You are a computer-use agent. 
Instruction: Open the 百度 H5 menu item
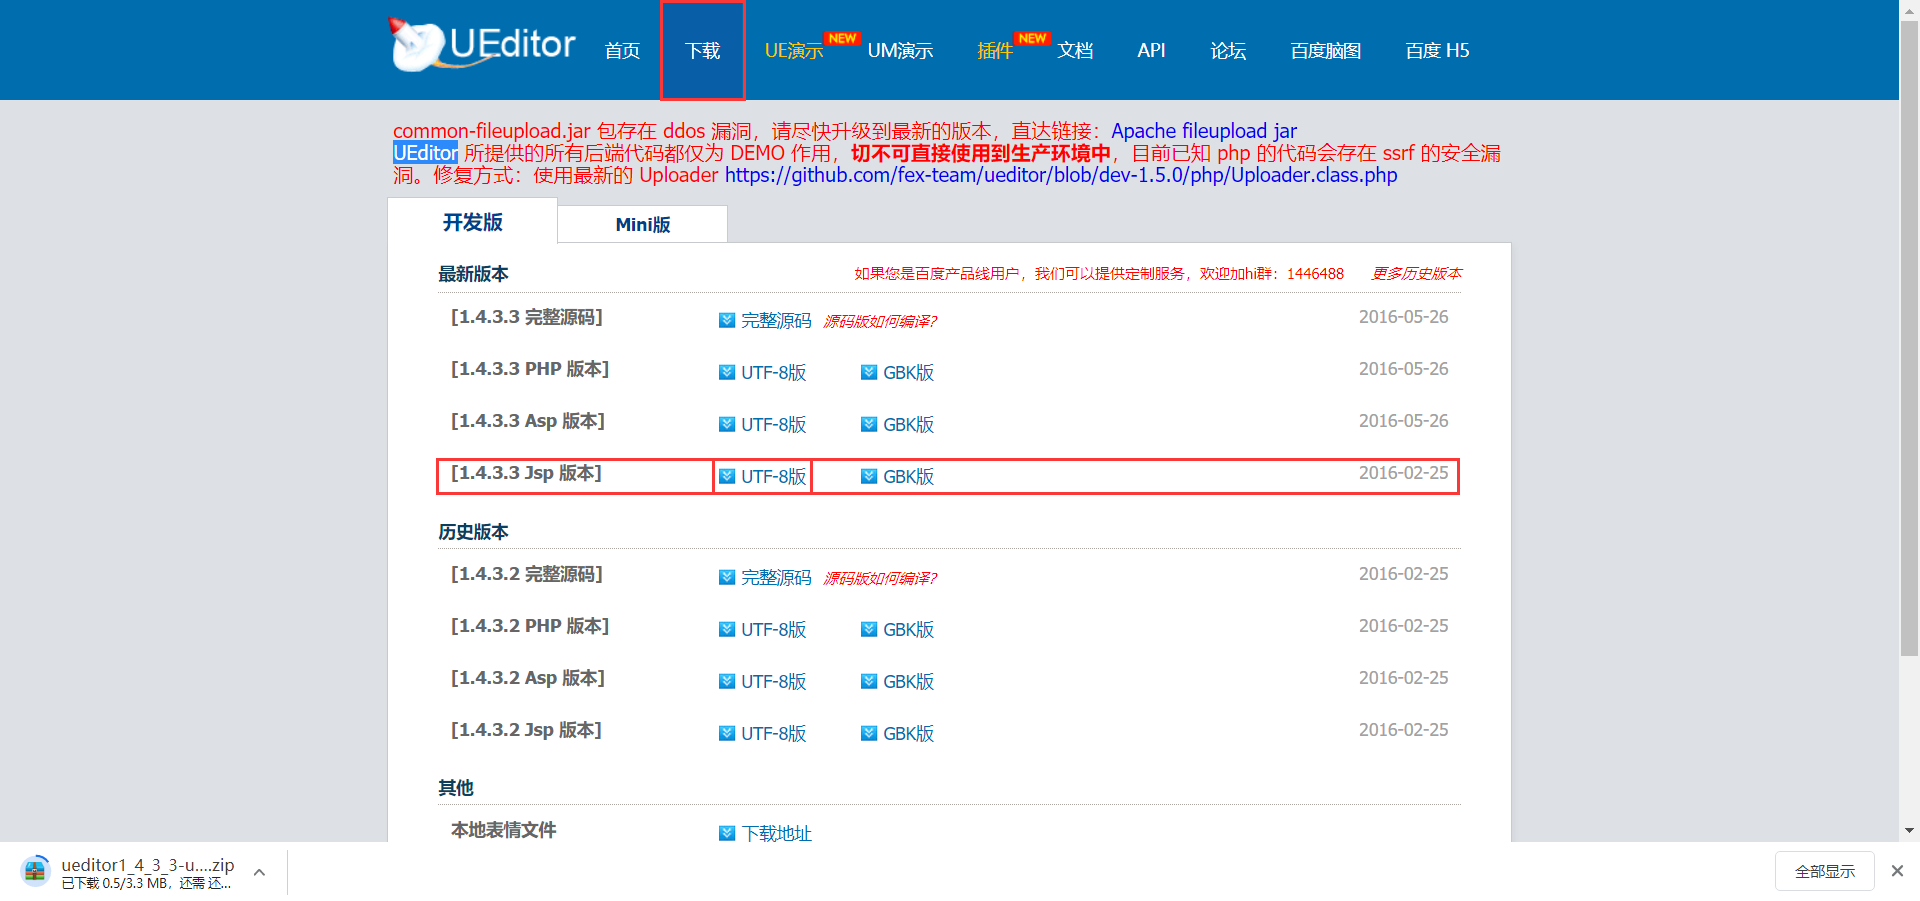point(1437,50)
